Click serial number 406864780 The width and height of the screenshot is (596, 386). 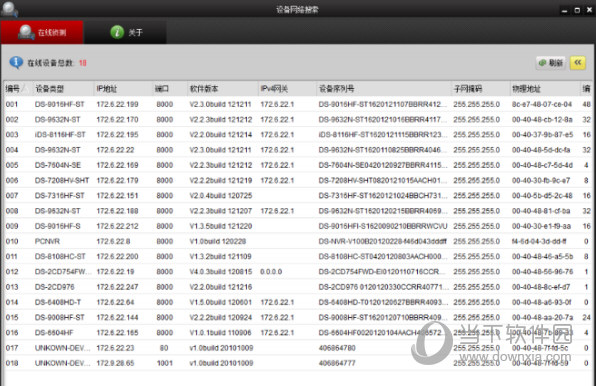(337, 347)
